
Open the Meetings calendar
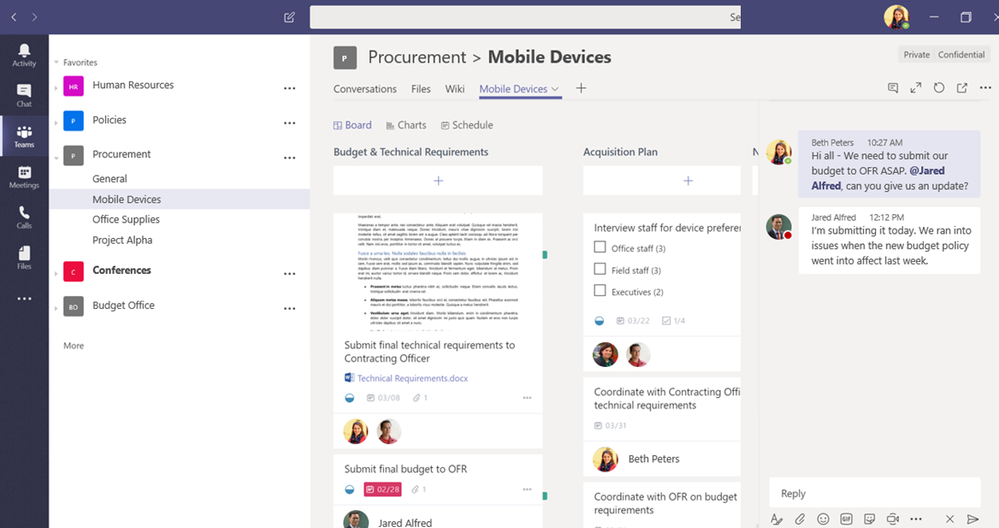(24, 176)
